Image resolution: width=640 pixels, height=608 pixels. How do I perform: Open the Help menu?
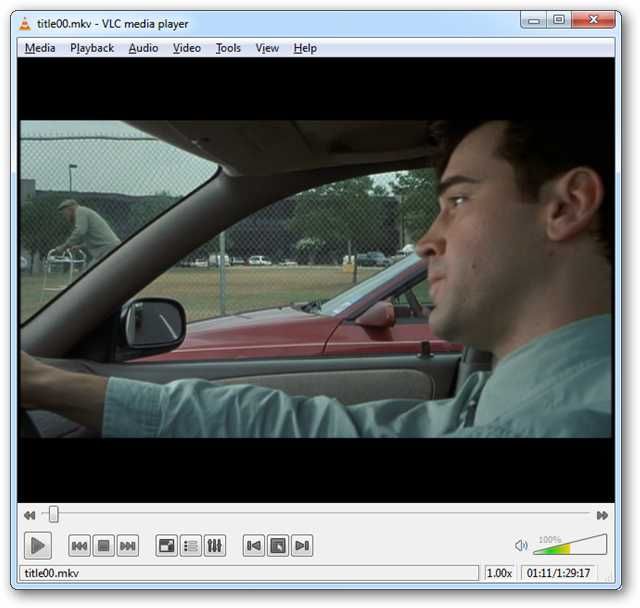coord(305,48)
